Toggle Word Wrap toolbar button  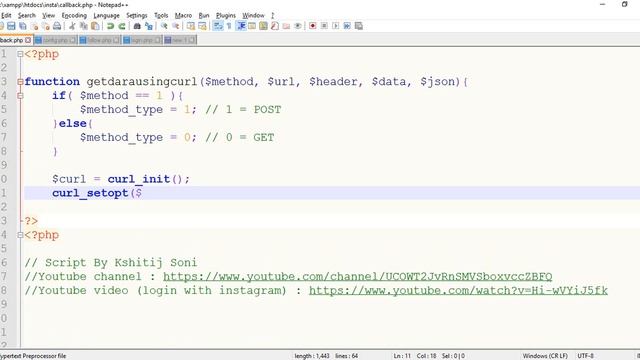[218, 26]
